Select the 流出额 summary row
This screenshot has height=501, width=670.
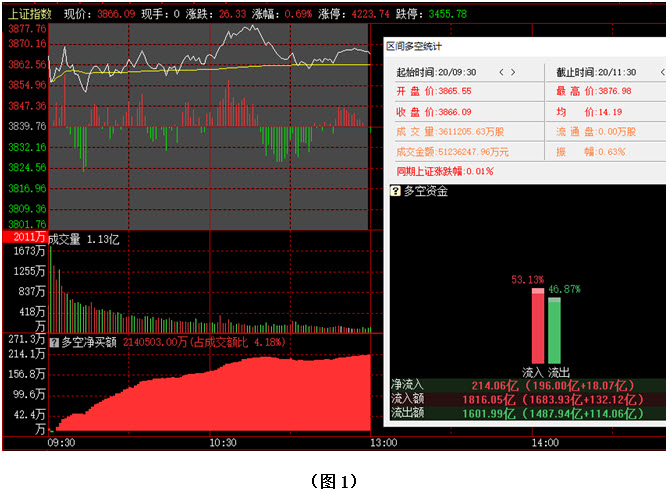(x=527, y=412)
